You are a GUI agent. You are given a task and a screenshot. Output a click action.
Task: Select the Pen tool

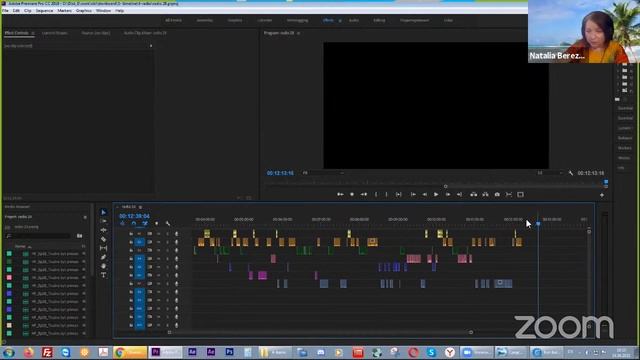tap(103, 257)
